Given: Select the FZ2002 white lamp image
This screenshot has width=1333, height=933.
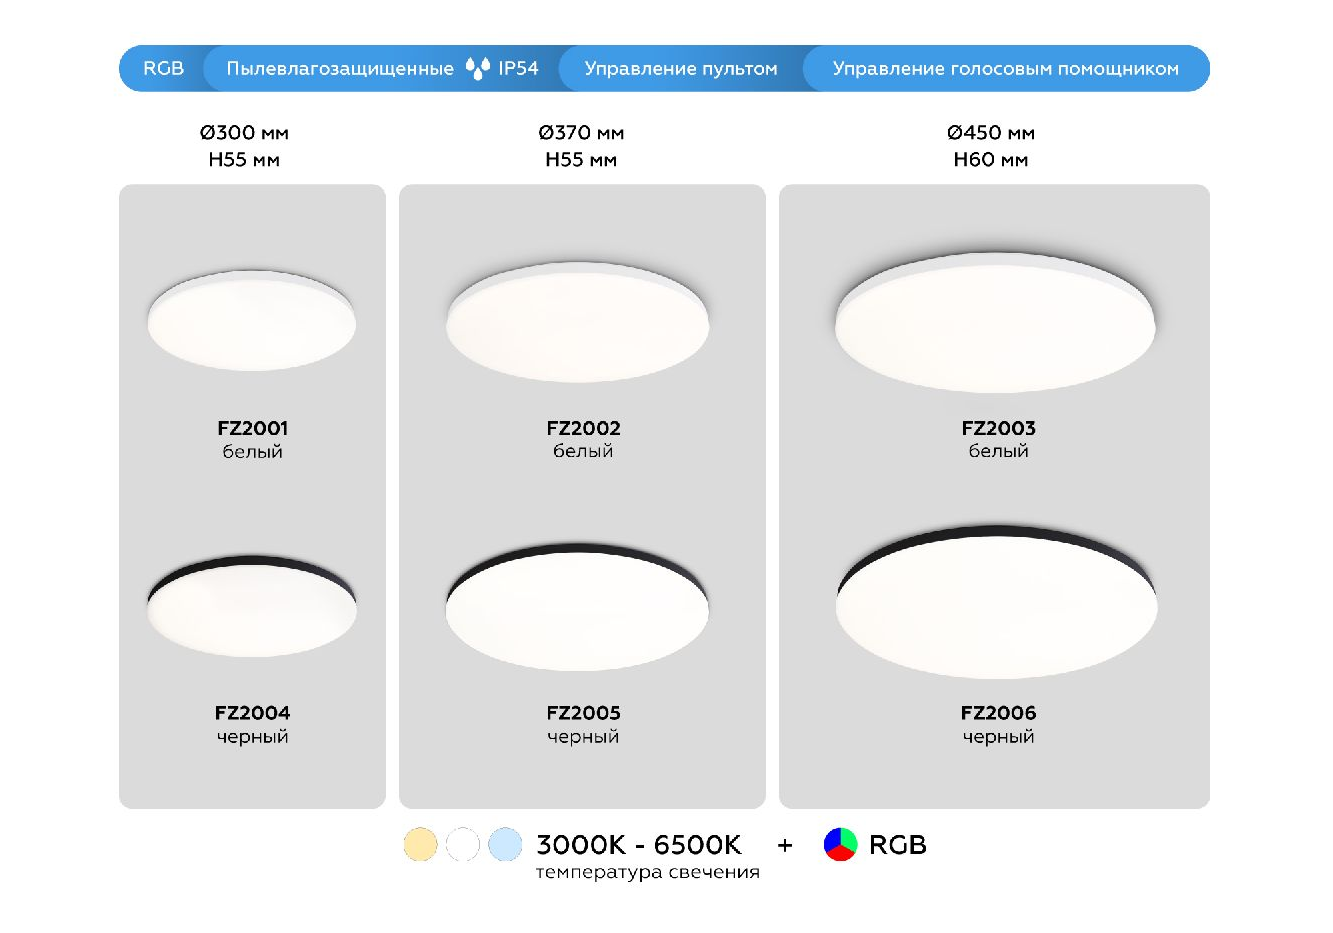Looking at the screenshot, I should (x=577, y=321).
